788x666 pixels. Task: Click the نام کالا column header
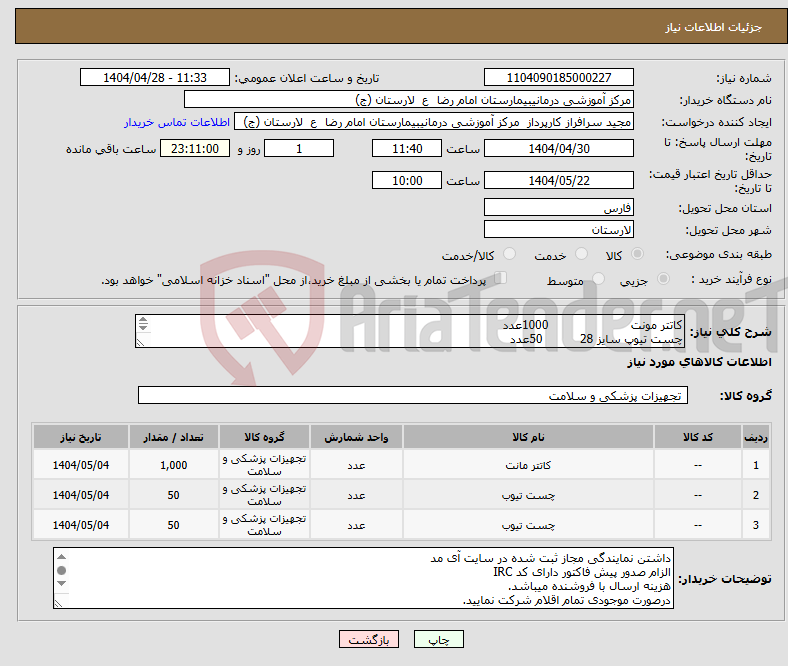(528, 437)
